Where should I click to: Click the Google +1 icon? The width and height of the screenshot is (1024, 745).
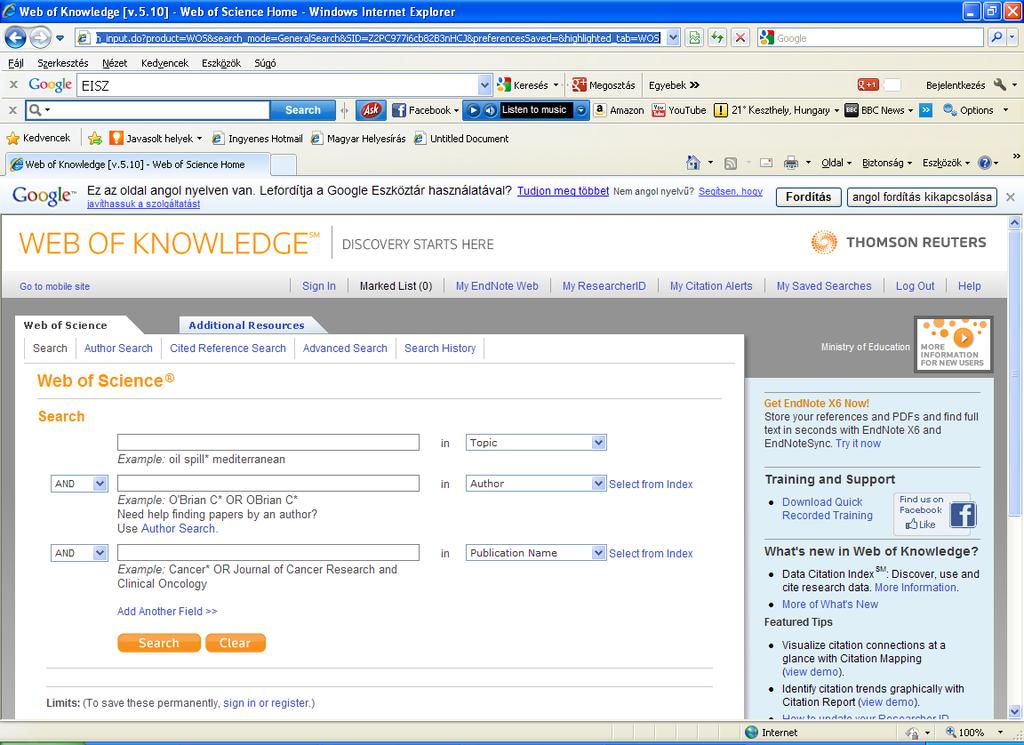tap(868, 85)
